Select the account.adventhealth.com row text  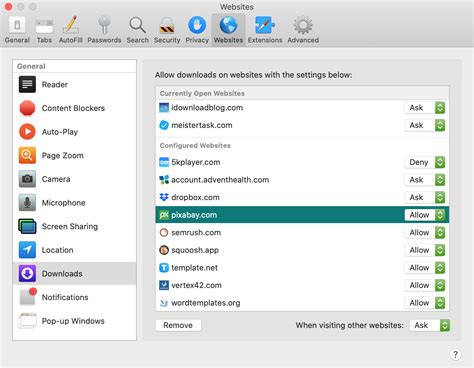[x=220, y=180]
